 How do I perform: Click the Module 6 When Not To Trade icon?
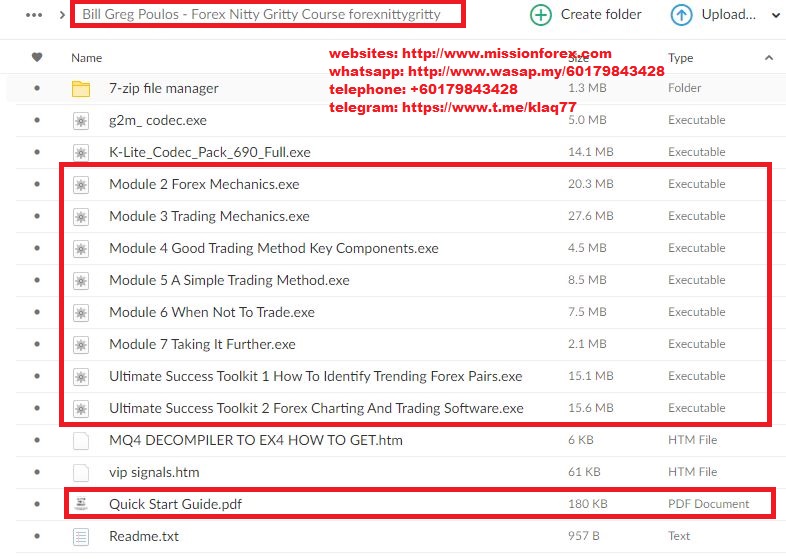point(81,313)
